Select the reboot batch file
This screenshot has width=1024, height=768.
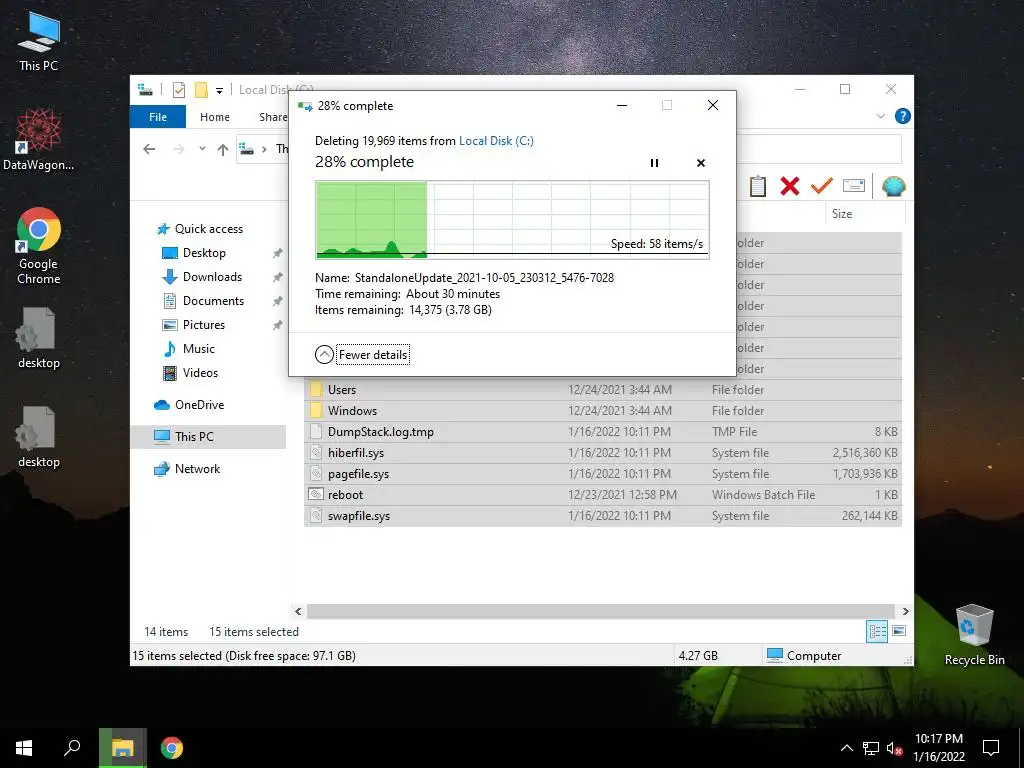(x=603, y=495)
